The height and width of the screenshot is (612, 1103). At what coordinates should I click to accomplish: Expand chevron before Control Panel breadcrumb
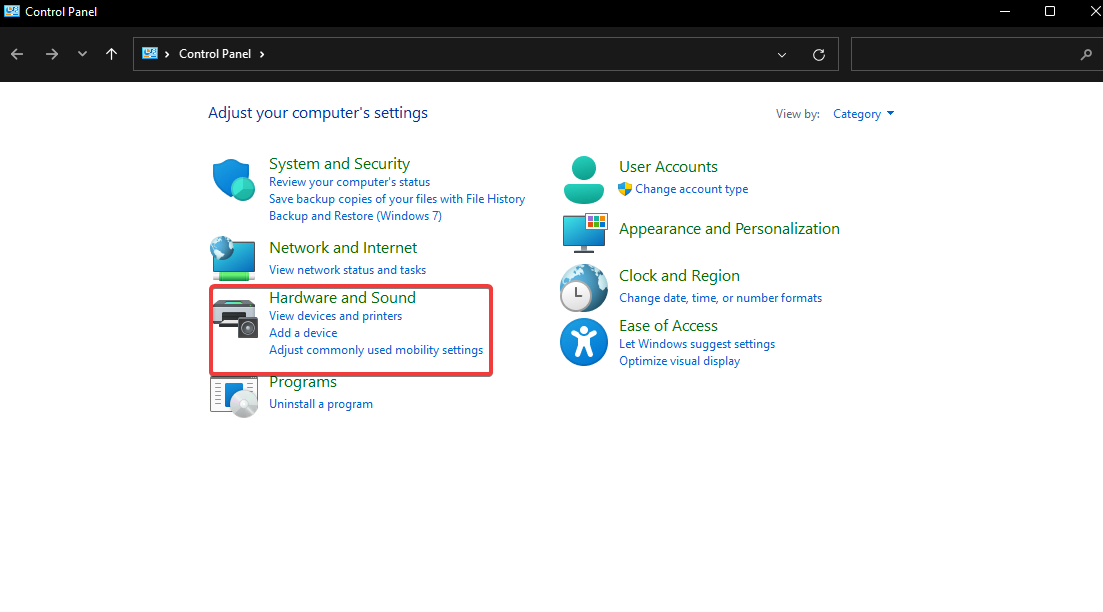[167, 54]
